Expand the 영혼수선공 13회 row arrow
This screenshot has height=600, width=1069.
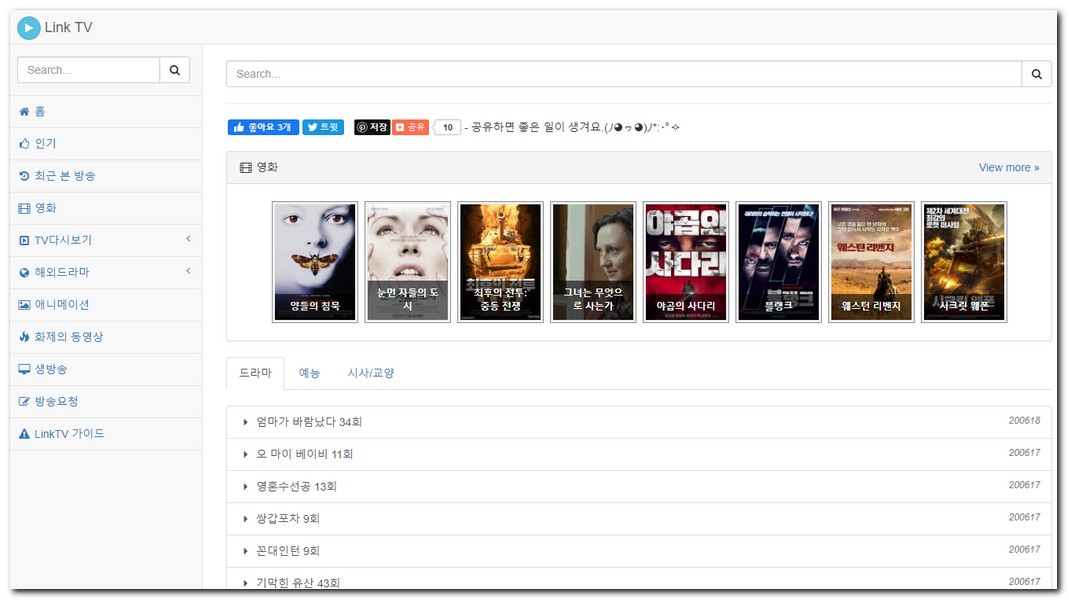tap(245, 487)
